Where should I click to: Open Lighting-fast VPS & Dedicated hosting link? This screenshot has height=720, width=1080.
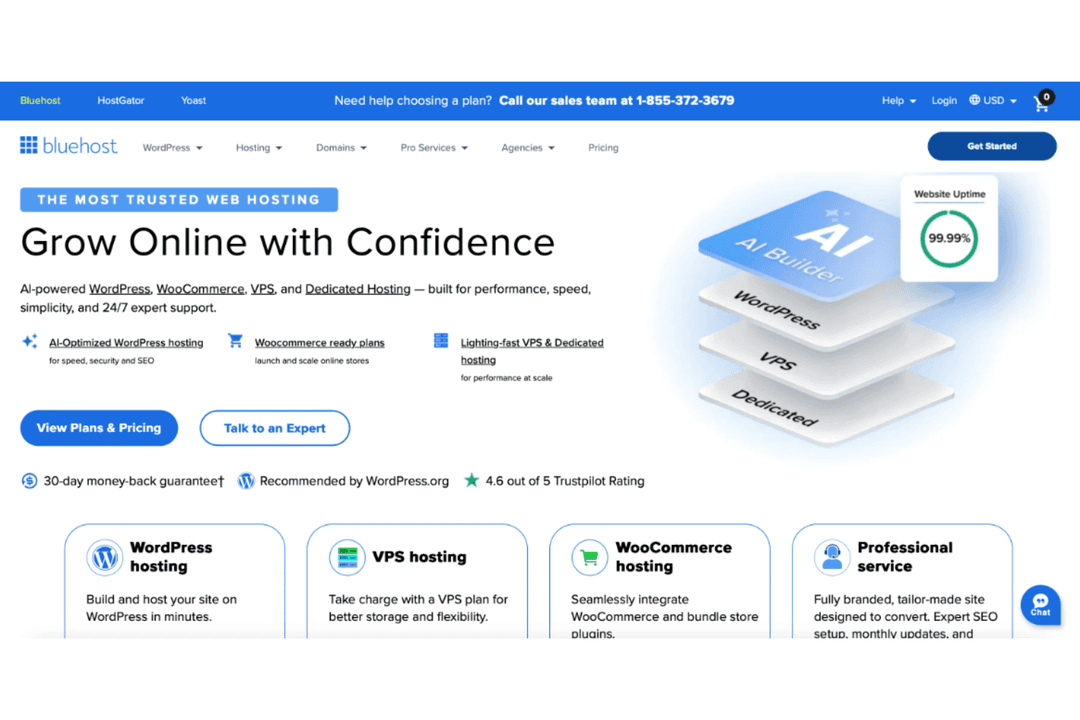click(532, 351)
